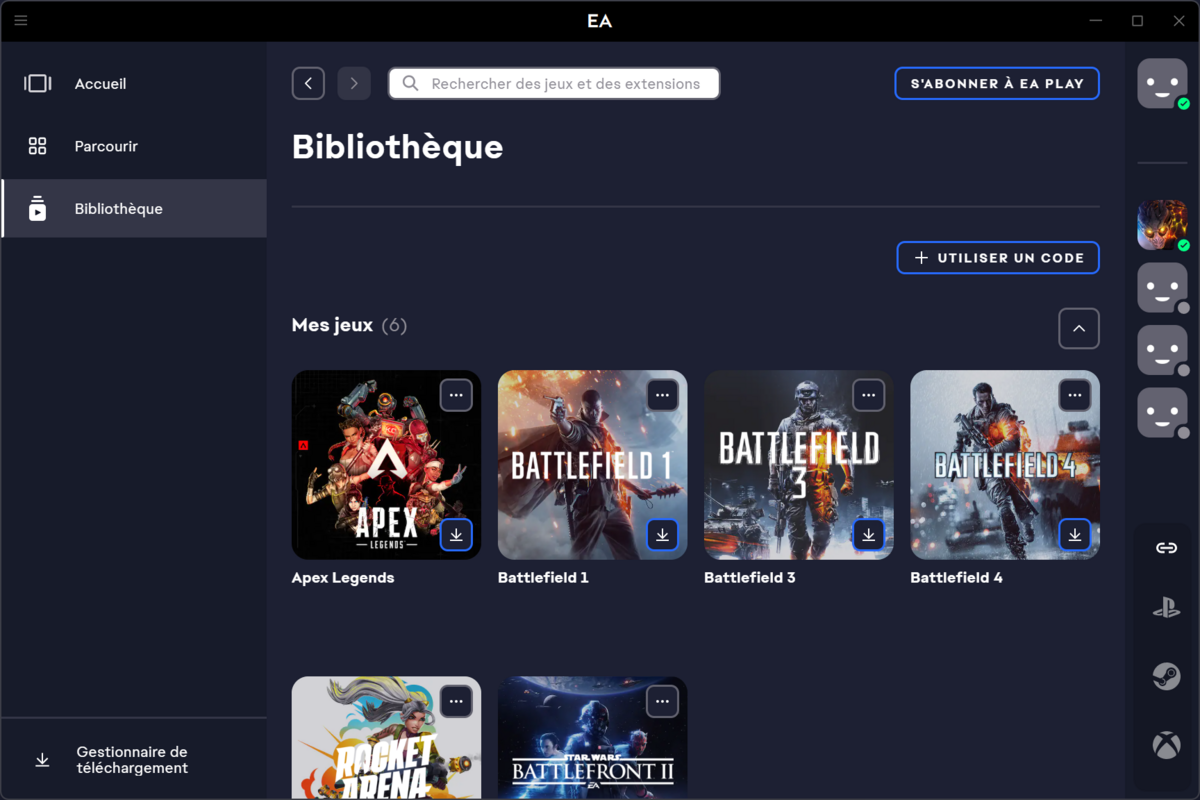Open the Battlefield 4 cover art
The height and width of the screenshot is (800, 1200).
coord(1005,465)
